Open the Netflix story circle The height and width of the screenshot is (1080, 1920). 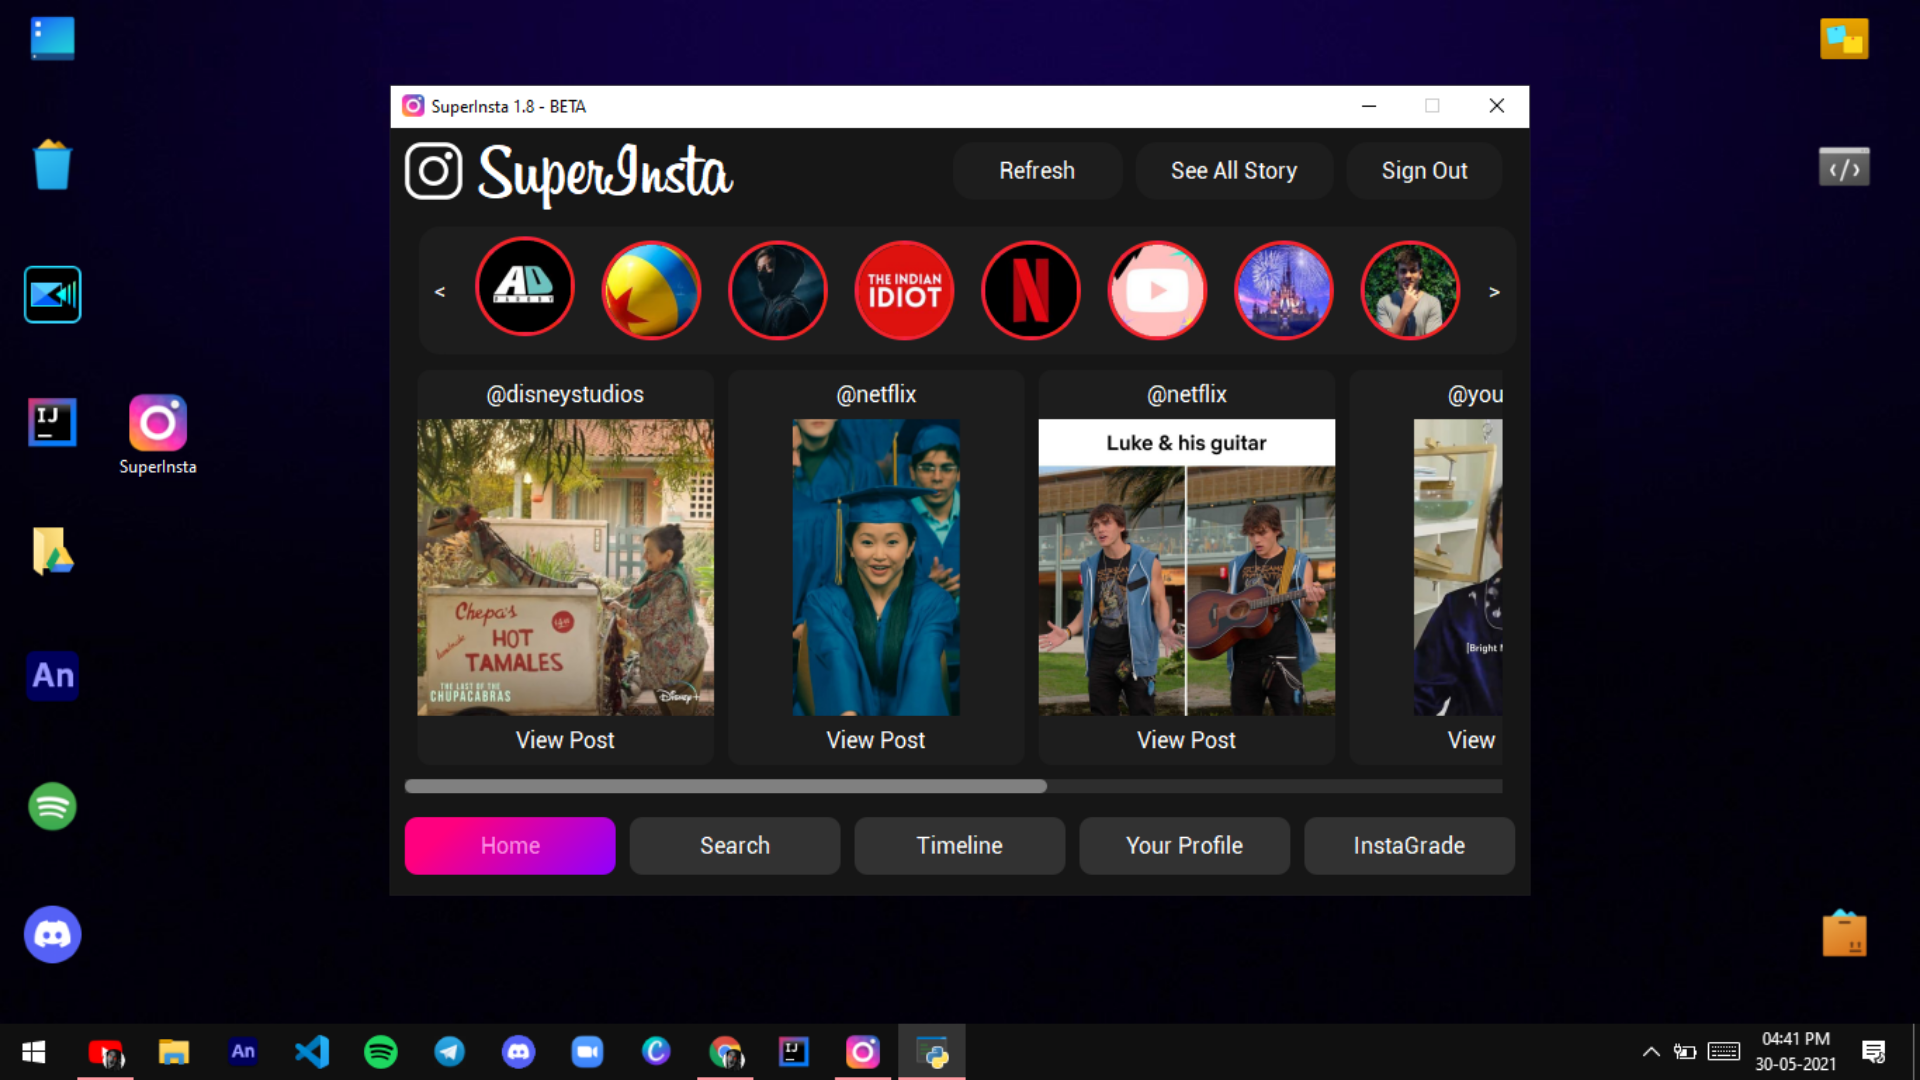coord(1030,290)
